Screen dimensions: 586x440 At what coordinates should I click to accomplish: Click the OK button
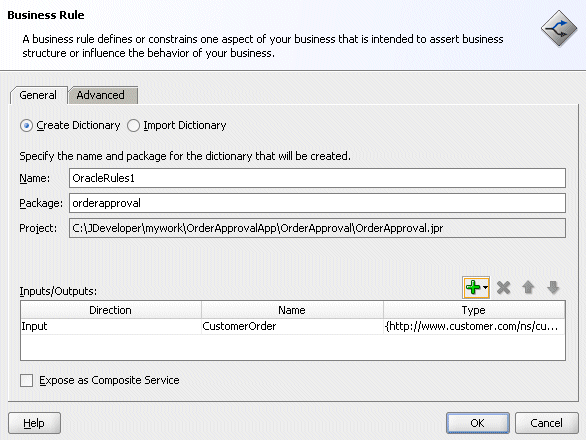[478, 423]
